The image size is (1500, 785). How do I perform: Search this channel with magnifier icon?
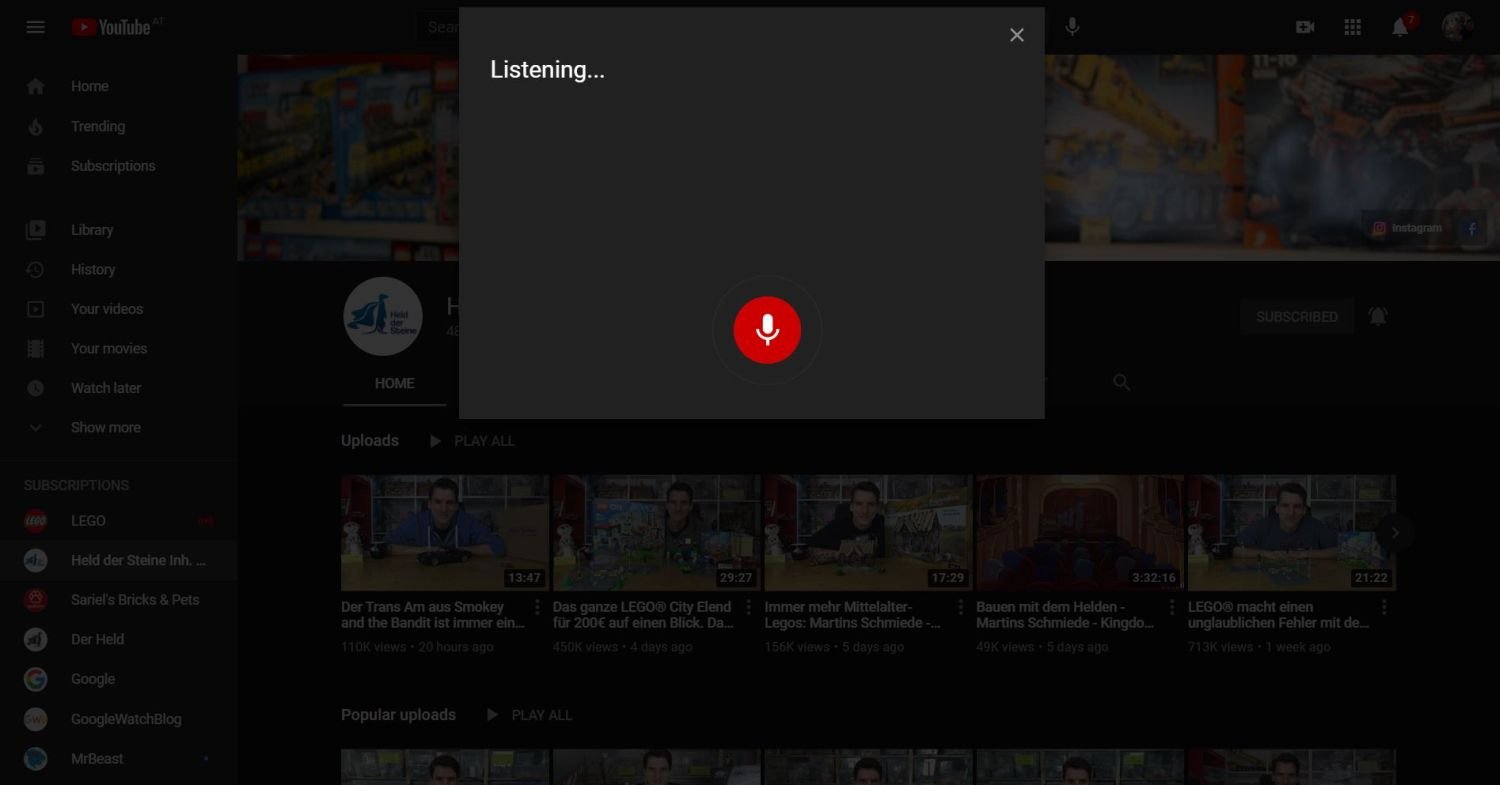coord(1122,383)
